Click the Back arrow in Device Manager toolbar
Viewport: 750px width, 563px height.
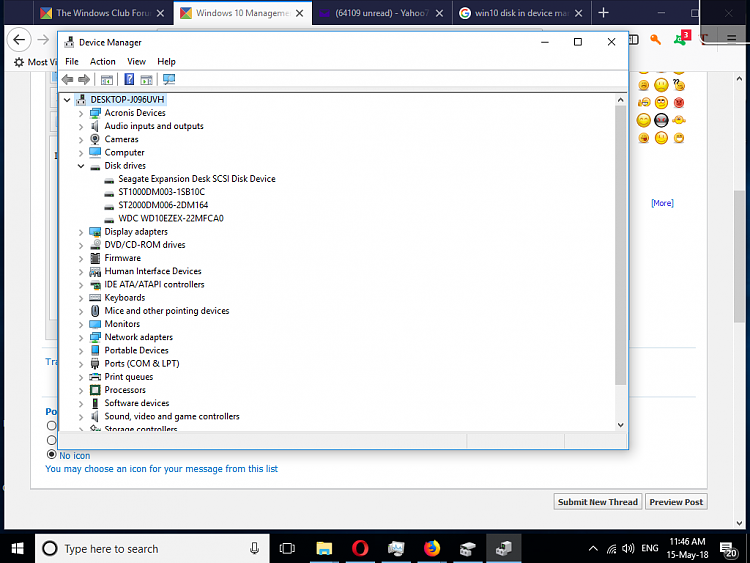67,79
